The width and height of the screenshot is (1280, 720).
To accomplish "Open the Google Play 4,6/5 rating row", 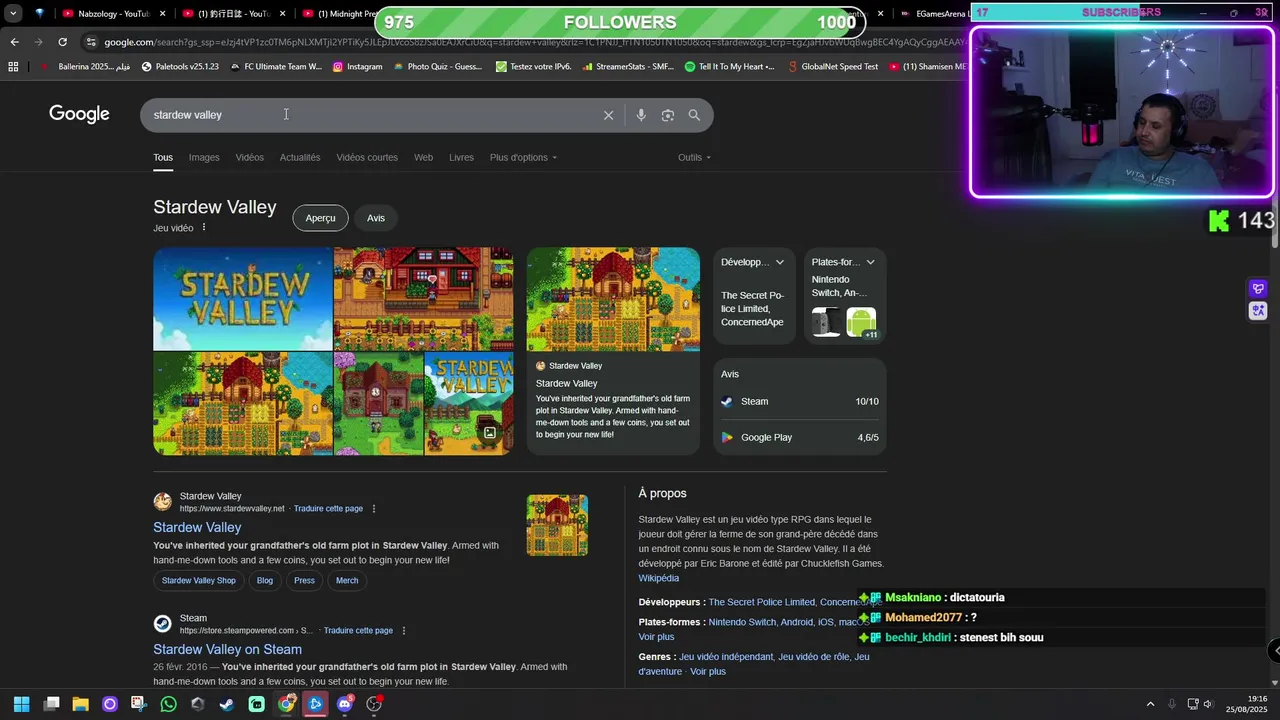I will [x=800, y=438].
